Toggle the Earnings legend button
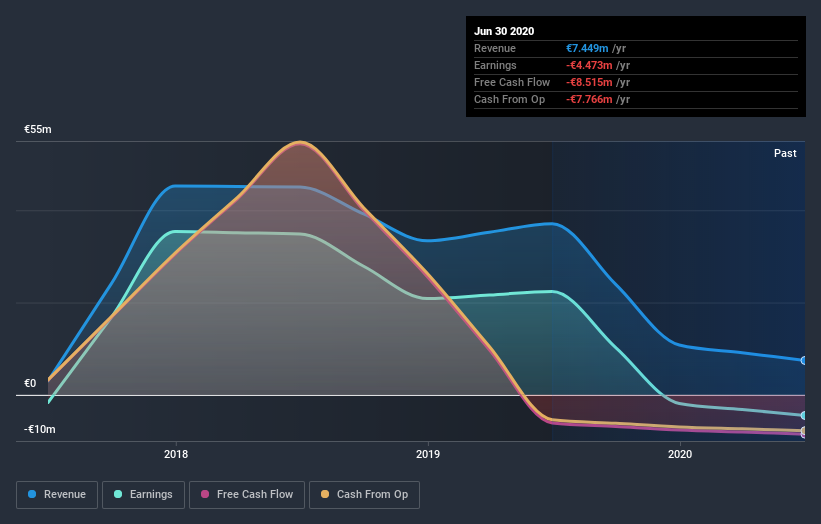821x524 pixels. [143, 495]
